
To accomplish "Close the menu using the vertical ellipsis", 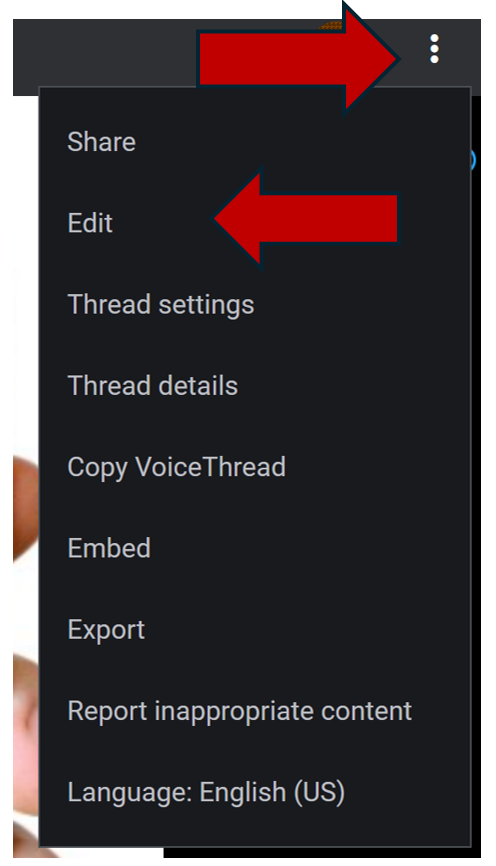I will [x=434, y=49].
